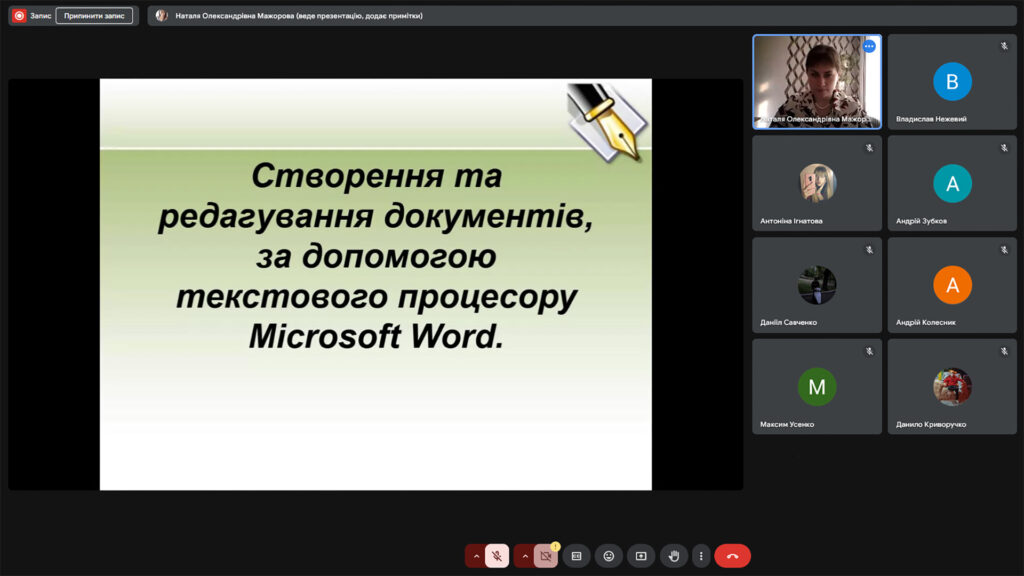Click the red recording indicator icon
This screenshot has width=1024, height=576.
click(19, 16)
